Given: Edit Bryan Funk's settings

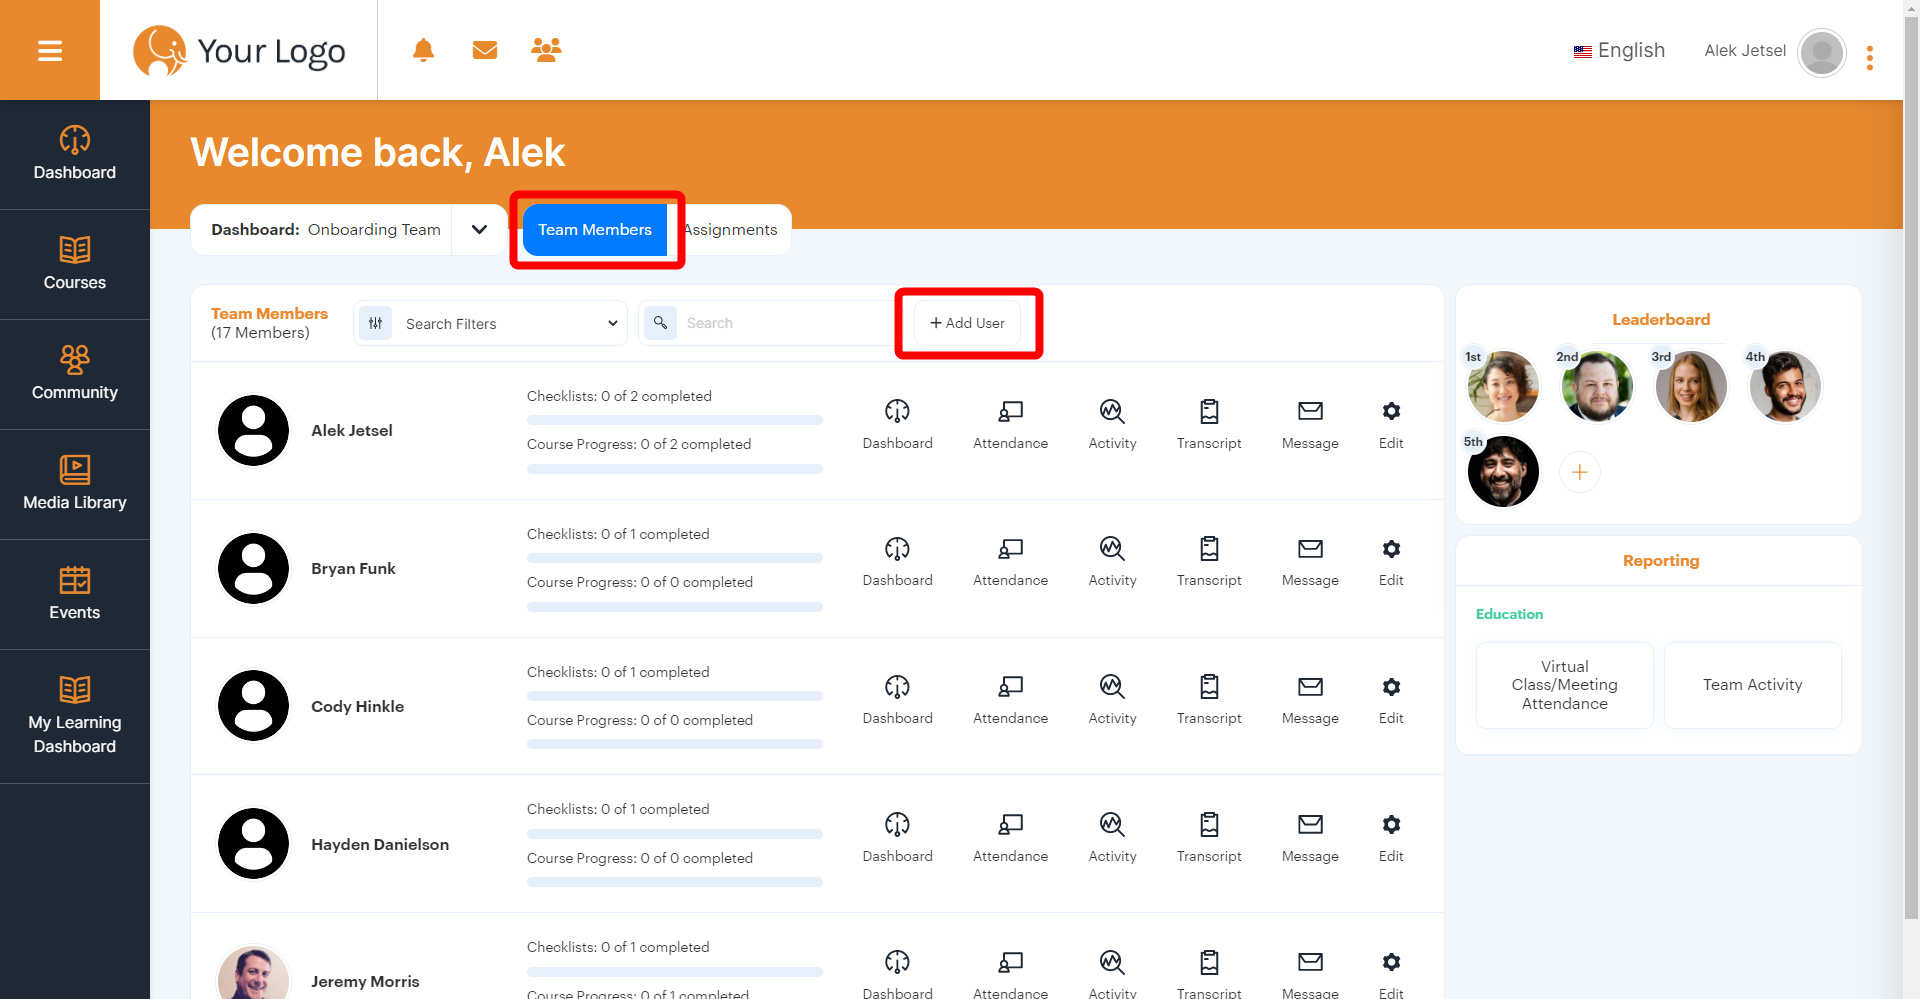Looking at the screenshot, I should 1391,562.
